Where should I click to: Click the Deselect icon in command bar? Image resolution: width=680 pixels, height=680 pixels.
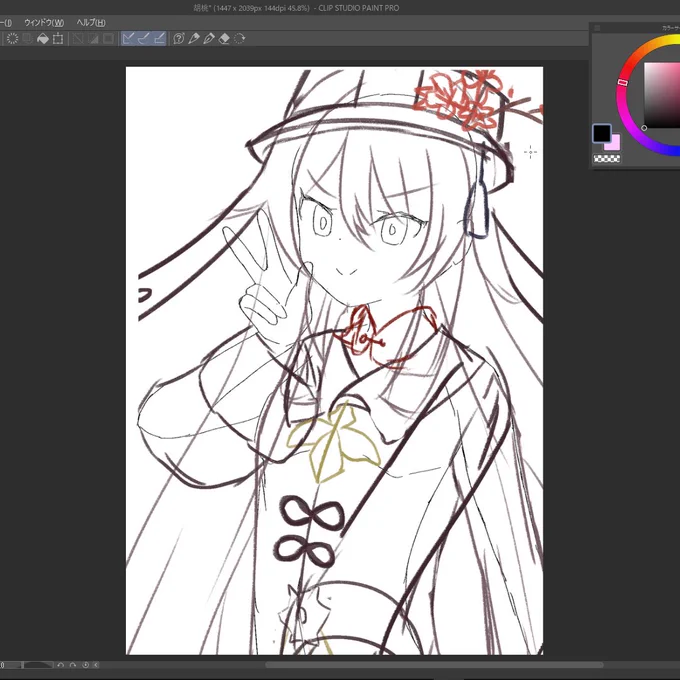pyautogui.click(x=78, y=39)
